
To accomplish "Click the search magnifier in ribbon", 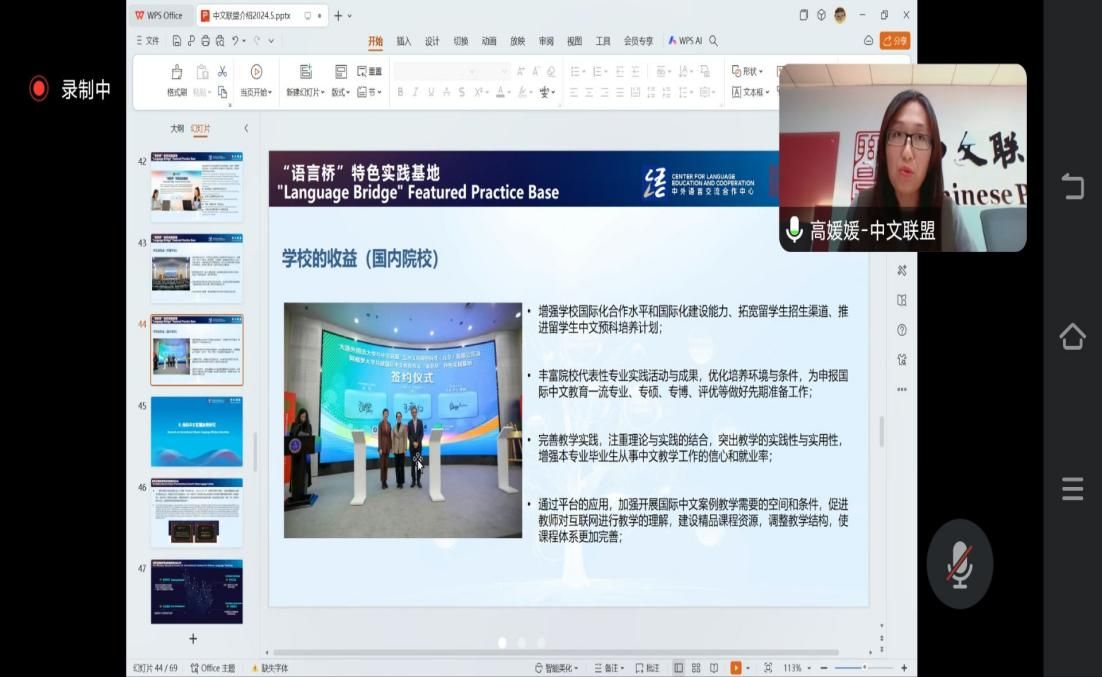I will pos(713,41).
